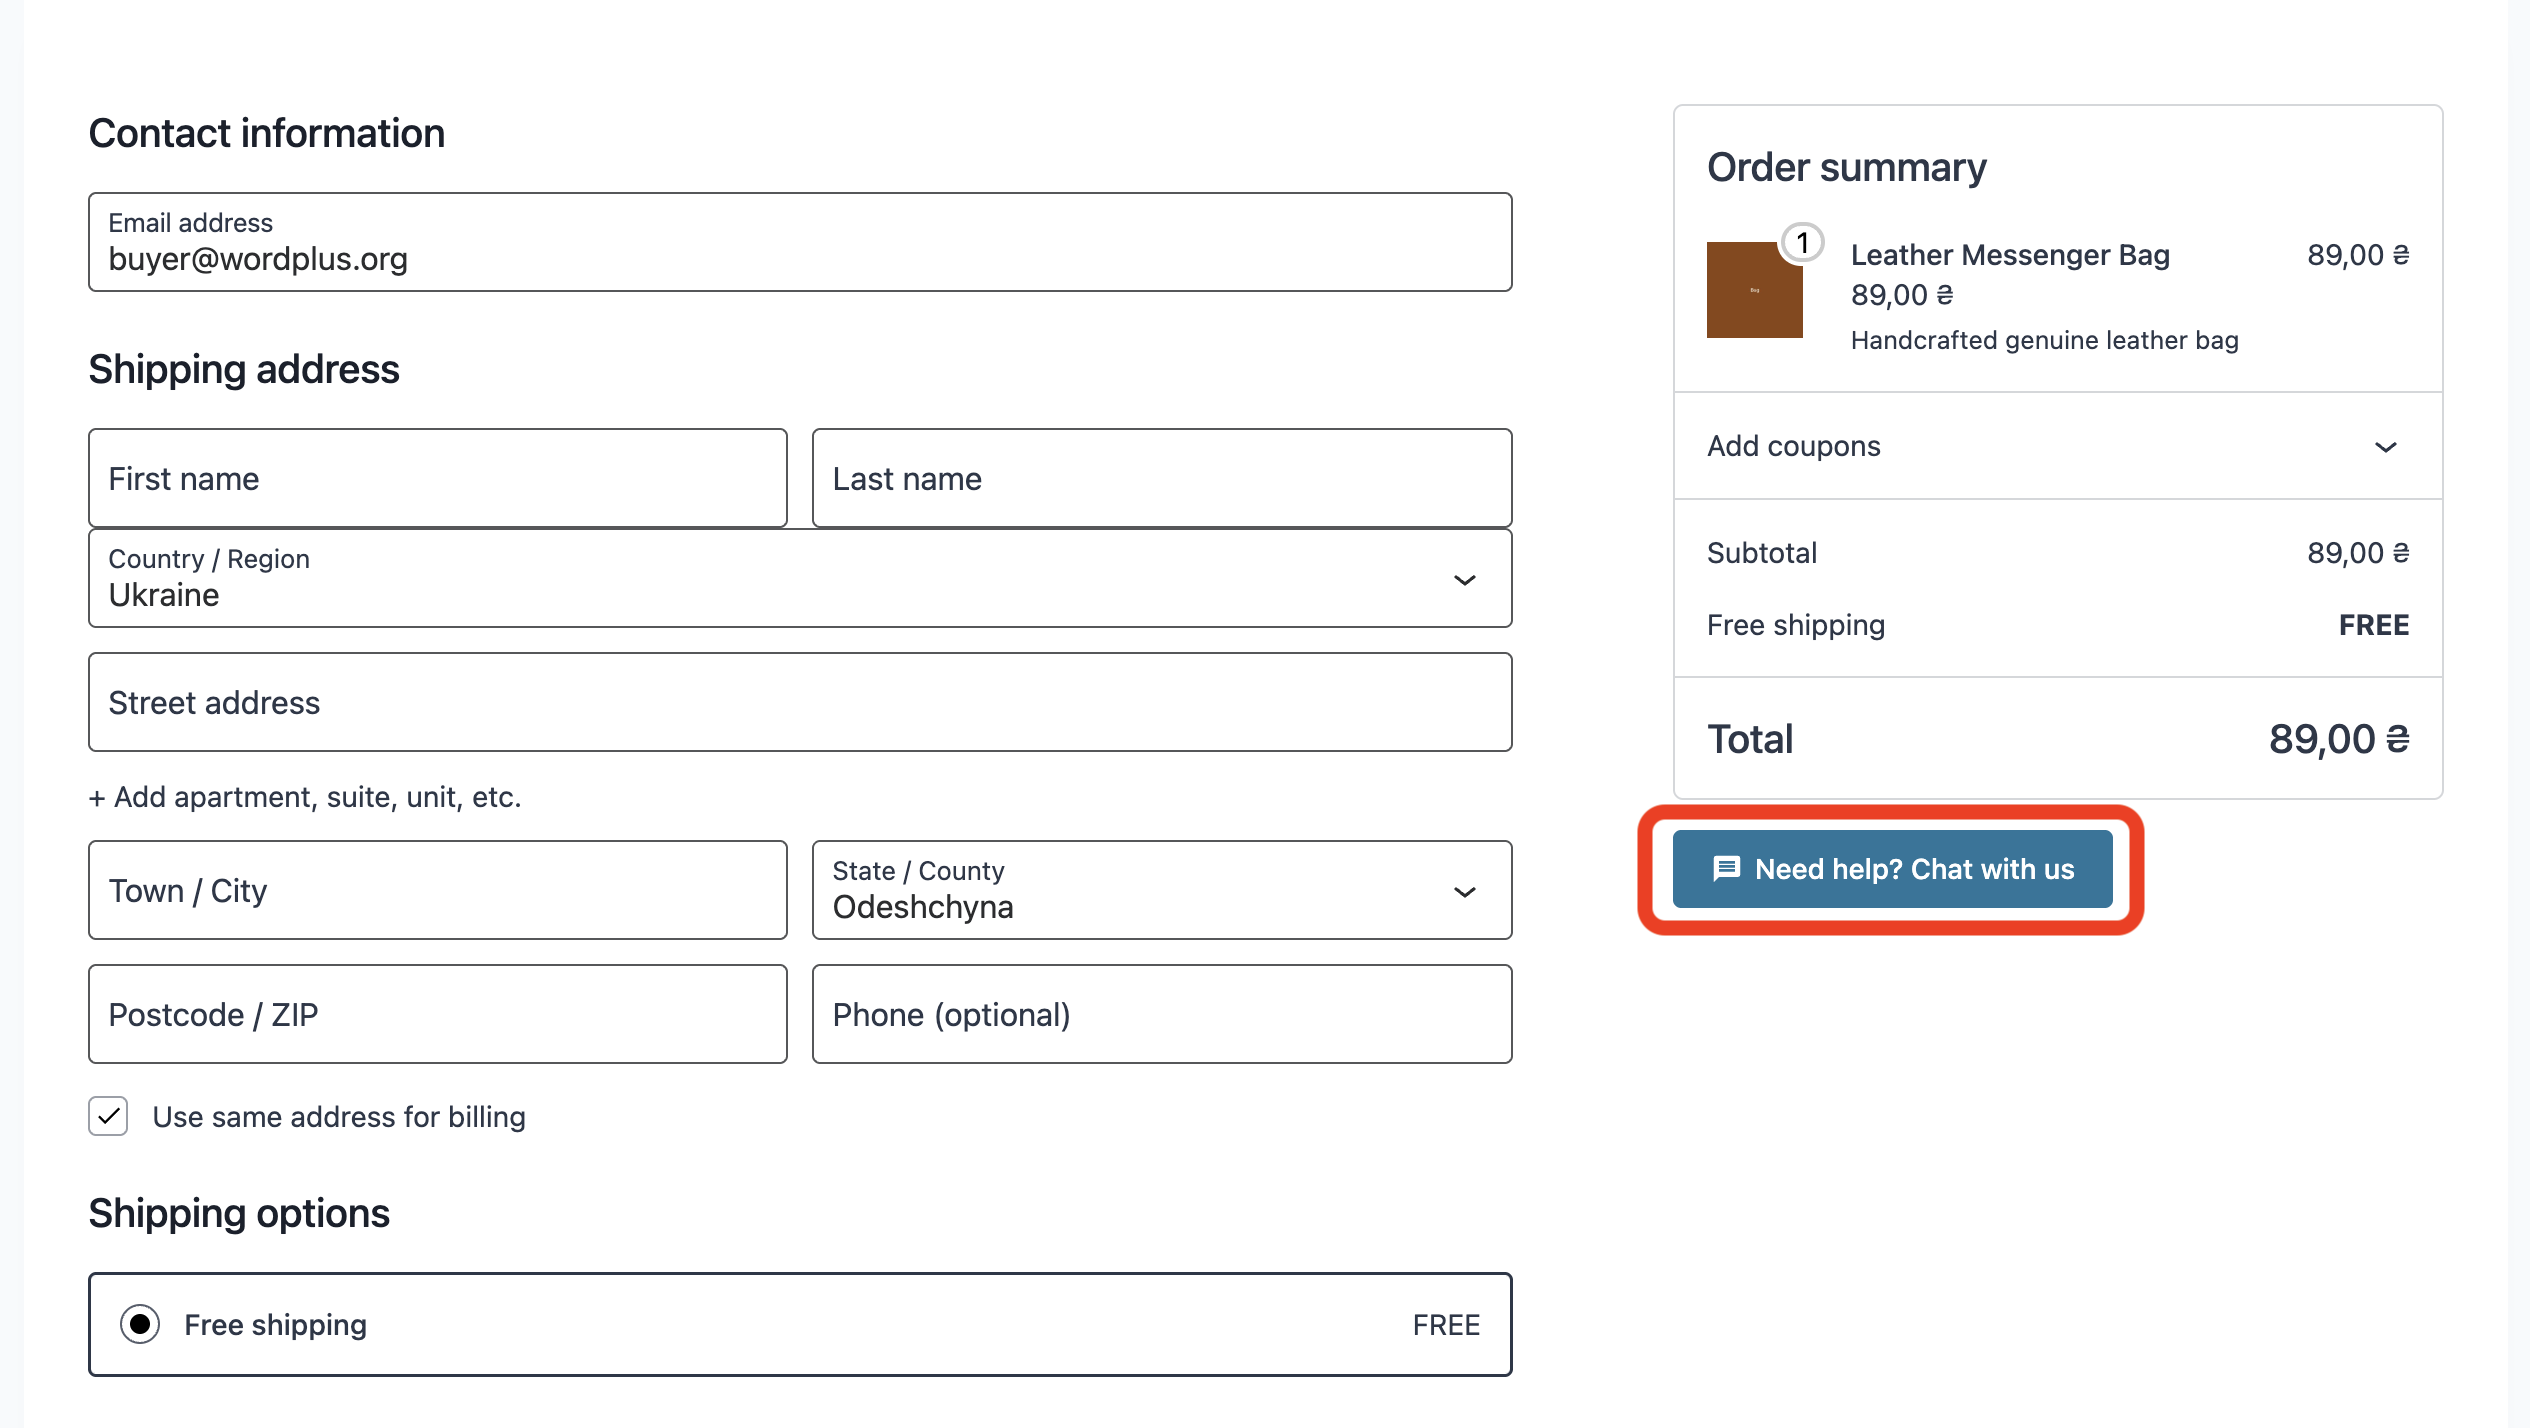
Task: Click the First name input field
Action: pos(437,478)
